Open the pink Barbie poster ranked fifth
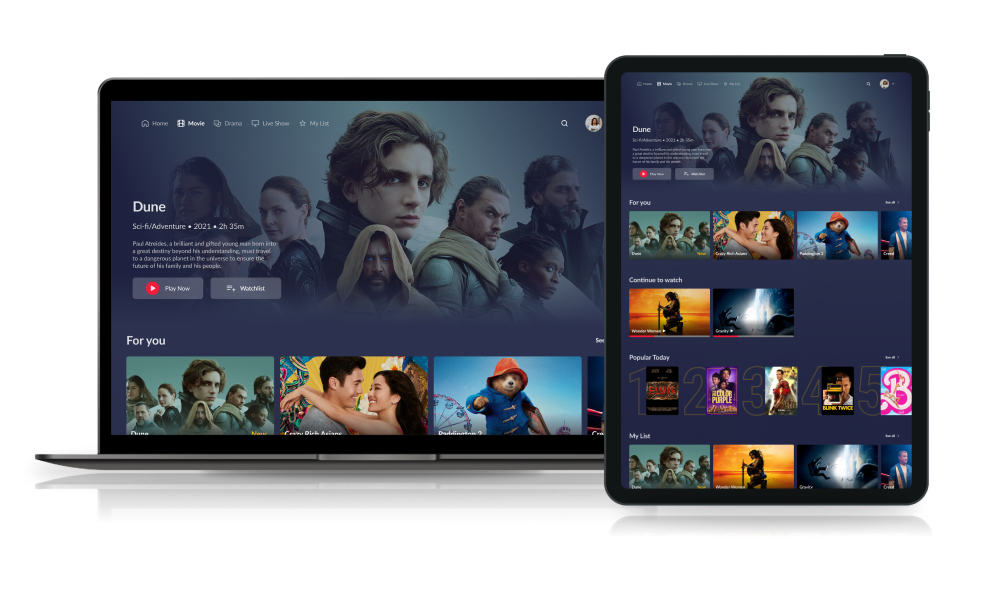The image size is (1000, 600). [x=896, y=391]
